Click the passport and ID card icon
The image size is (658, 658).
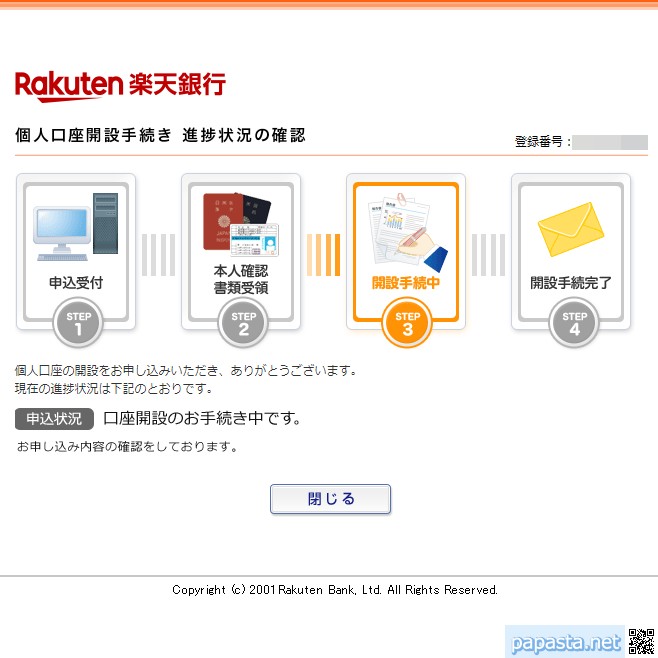point(241,225)
